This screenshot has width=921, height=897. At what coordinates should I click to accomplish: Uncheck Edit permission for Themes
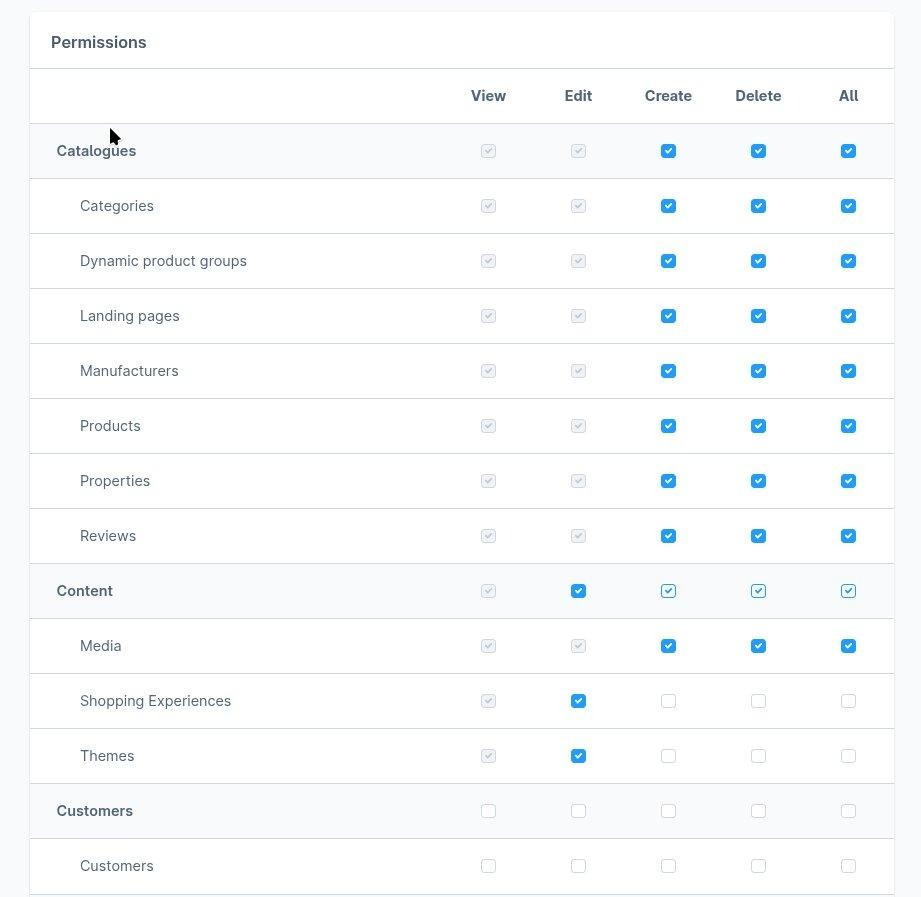[578, 756]
